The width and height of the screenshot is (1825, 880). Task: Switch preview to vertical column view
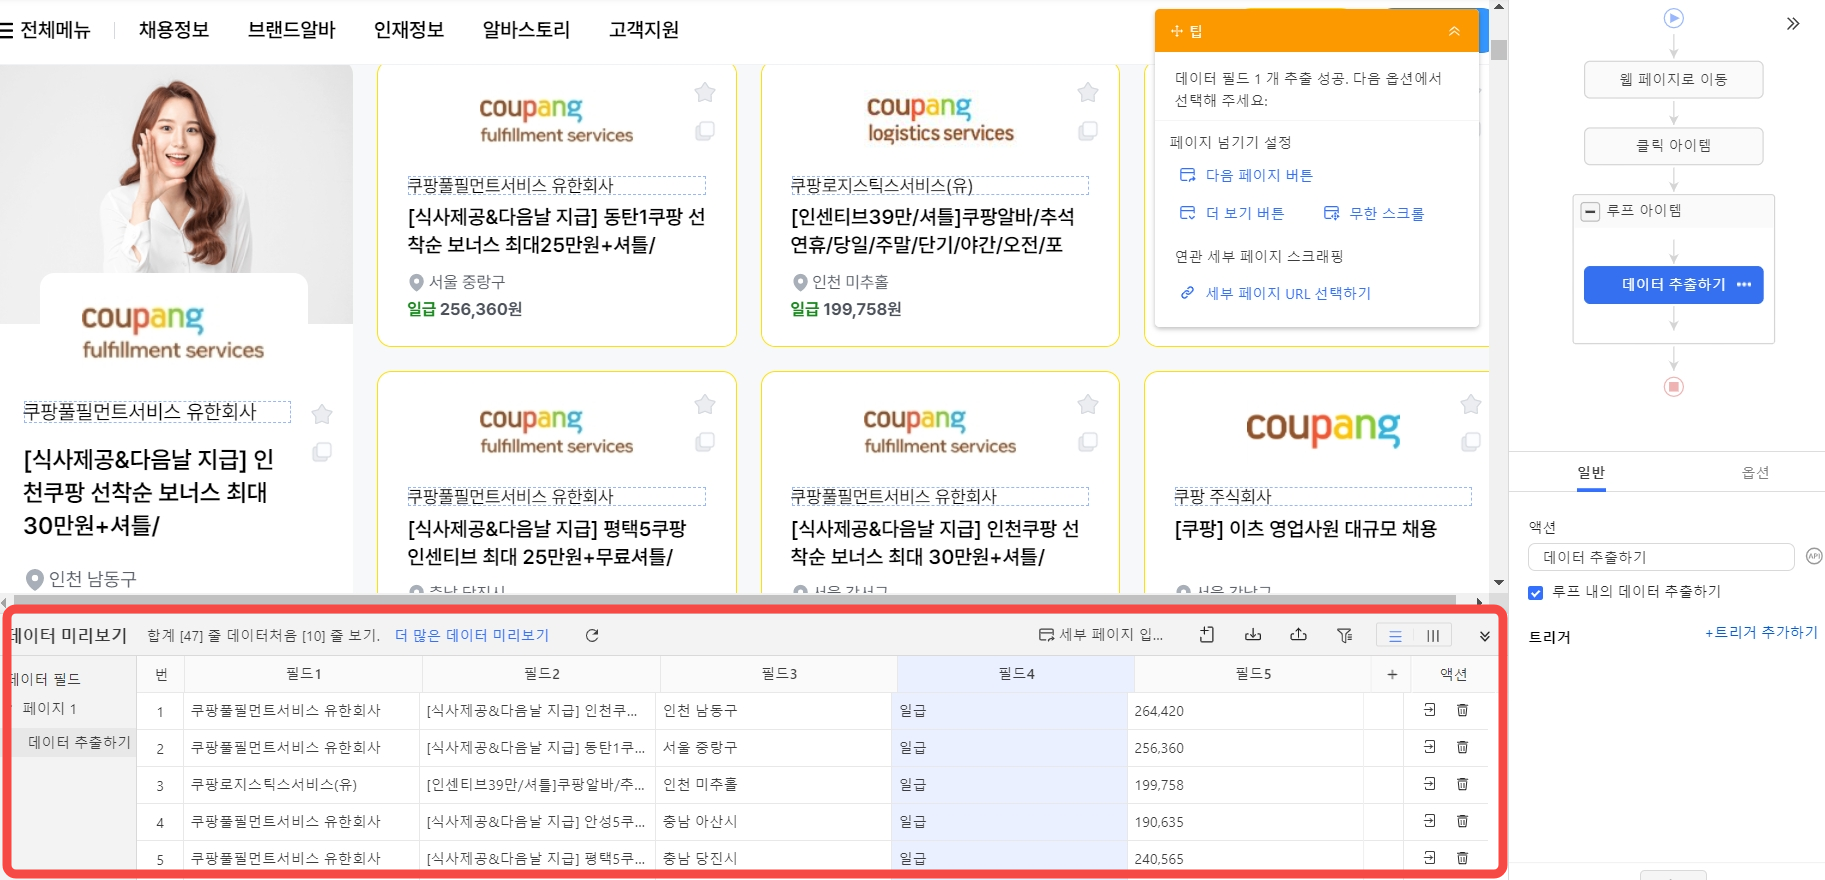coord(1432,635)
